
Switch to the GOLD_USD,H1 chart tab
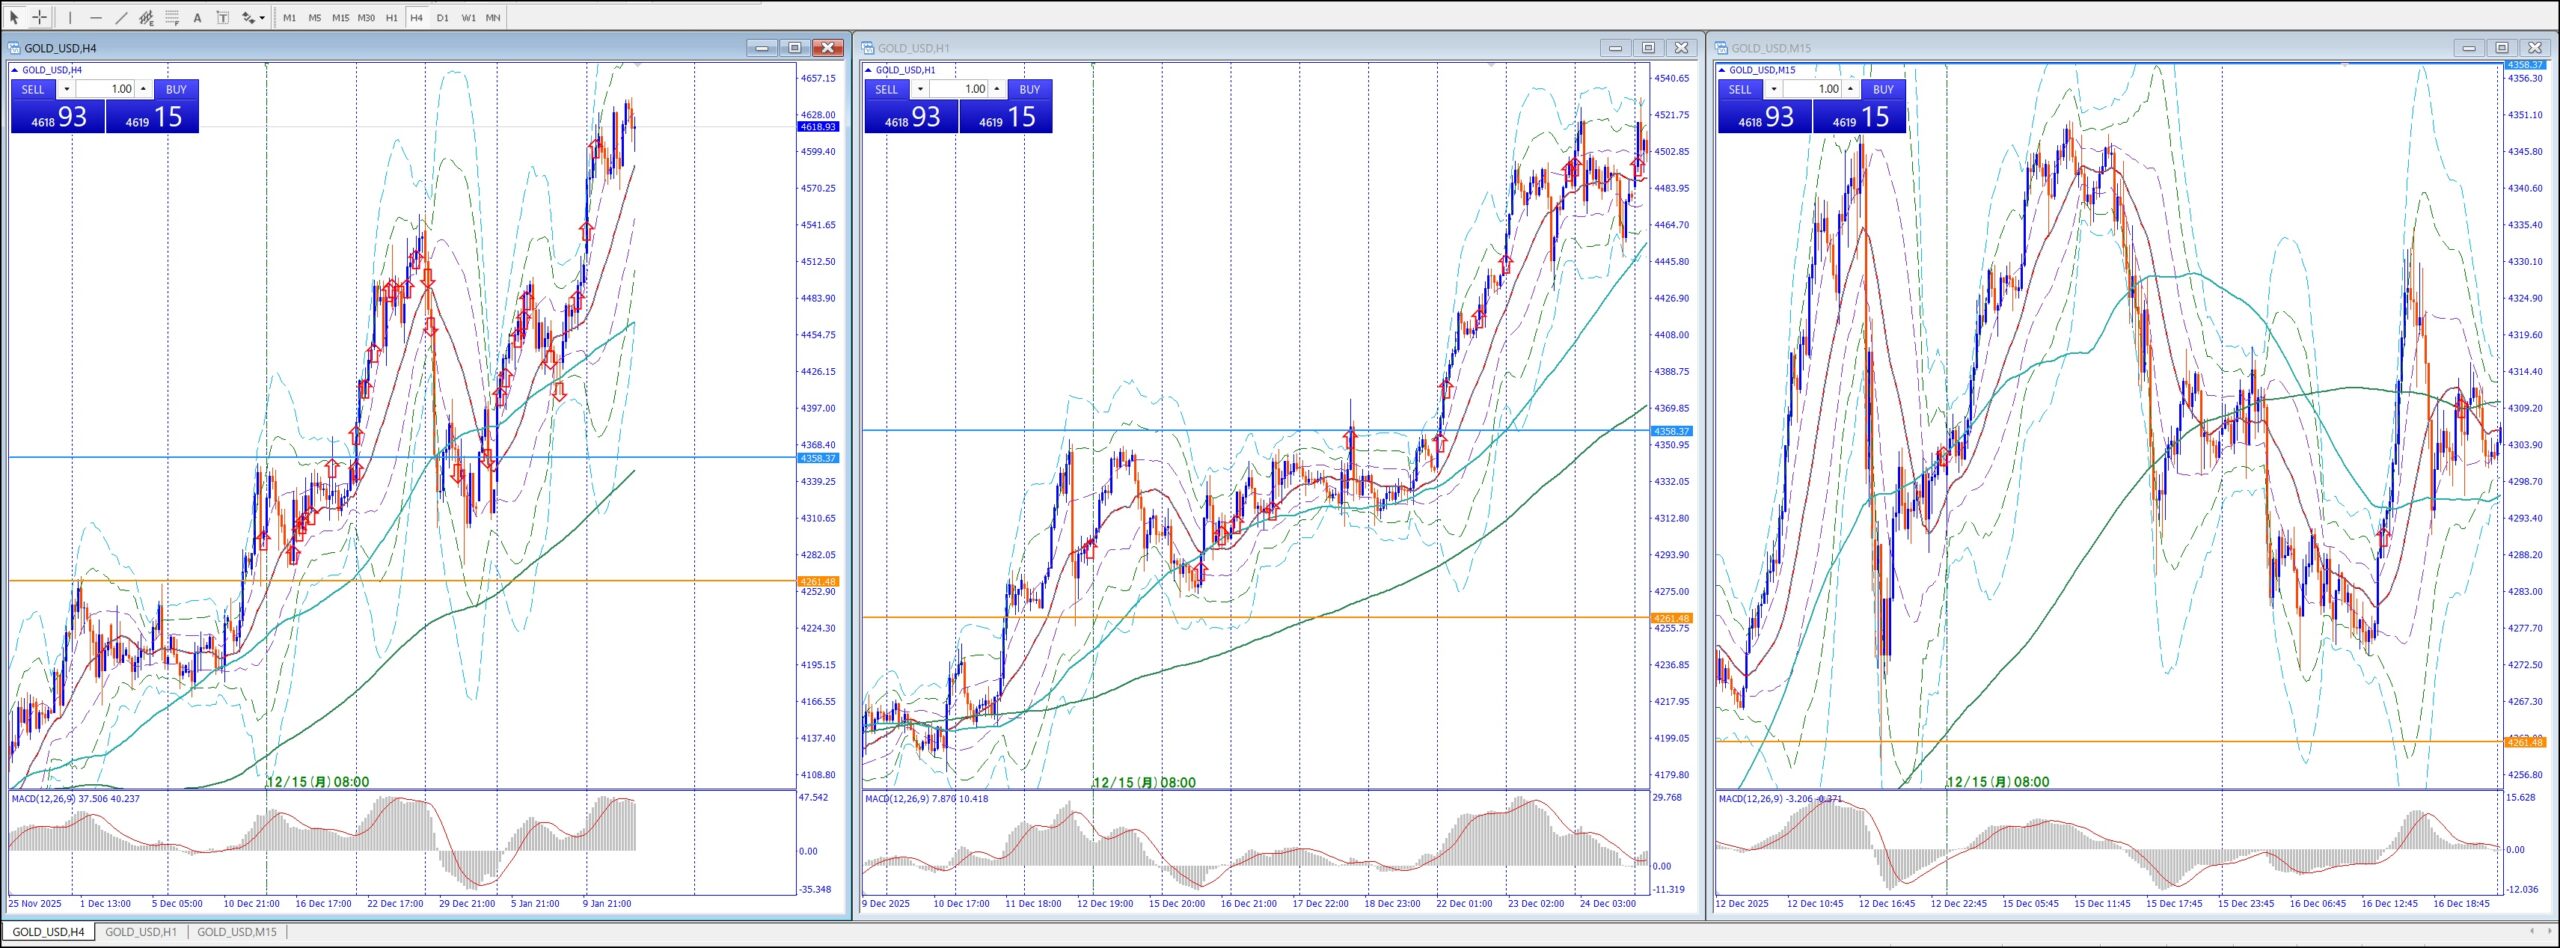click(141, 932)
